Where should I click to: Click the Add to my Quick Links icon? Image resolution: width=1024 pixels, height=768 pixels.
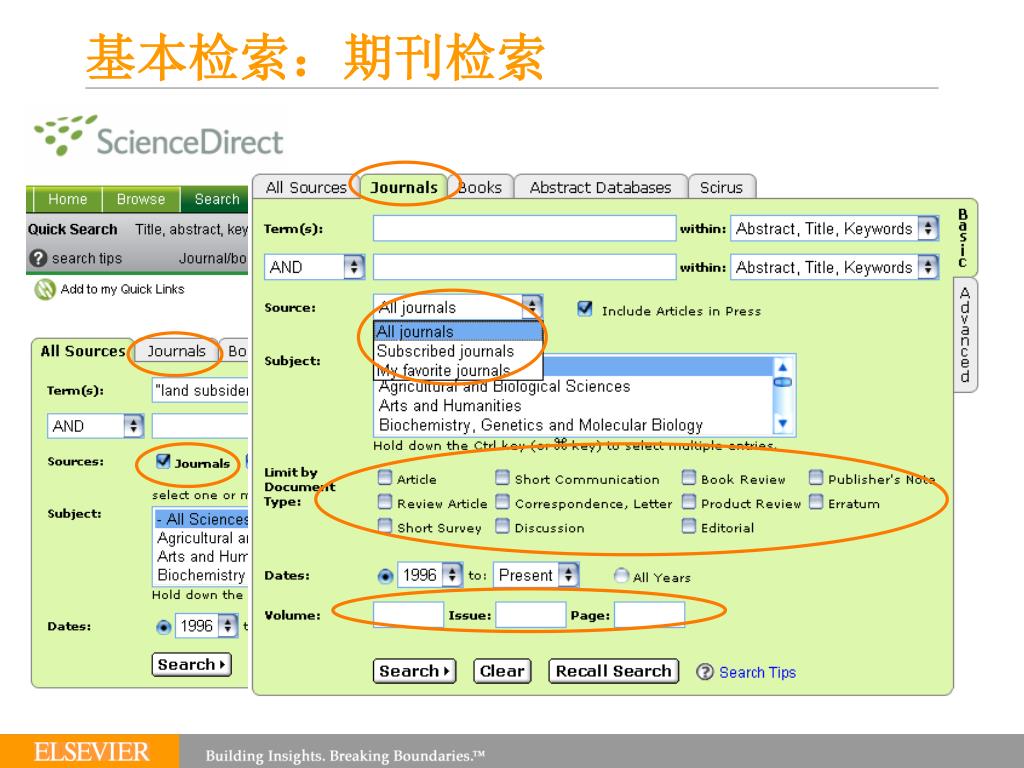tap(44, 289)
